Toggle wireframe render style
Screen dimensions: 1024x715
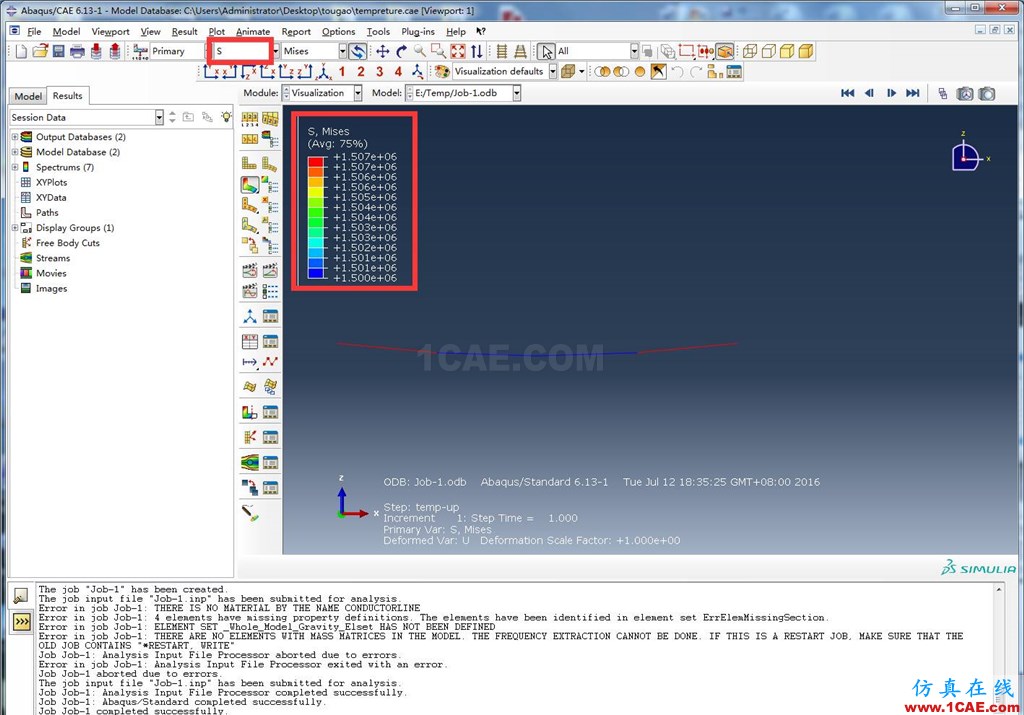point(750,51)
